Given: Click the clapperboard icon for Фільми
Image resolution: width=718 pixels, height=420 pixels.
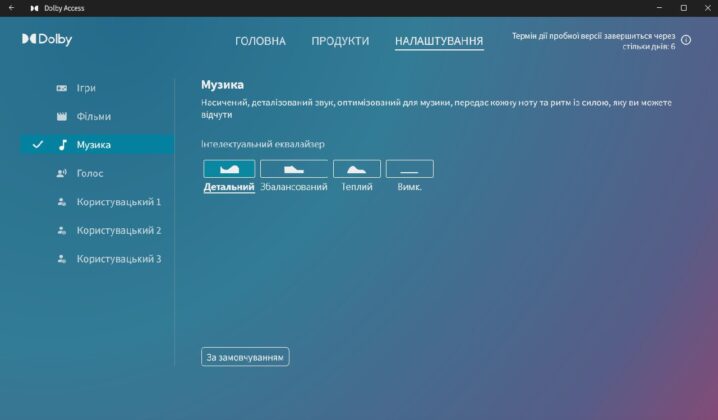Looking at the screenshot, I should [x=62, y=116].
